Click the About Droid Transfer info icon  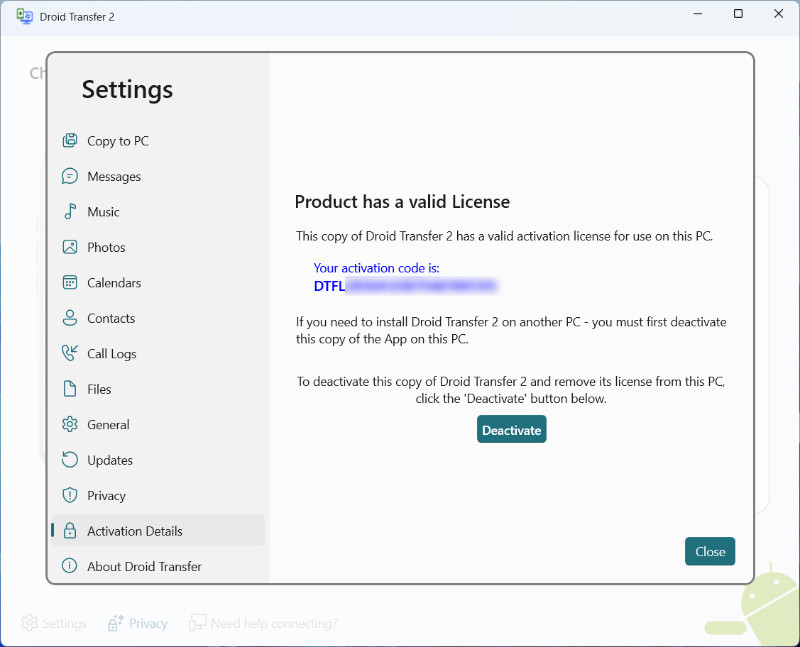pyautogui.click(x=70, y=566)
